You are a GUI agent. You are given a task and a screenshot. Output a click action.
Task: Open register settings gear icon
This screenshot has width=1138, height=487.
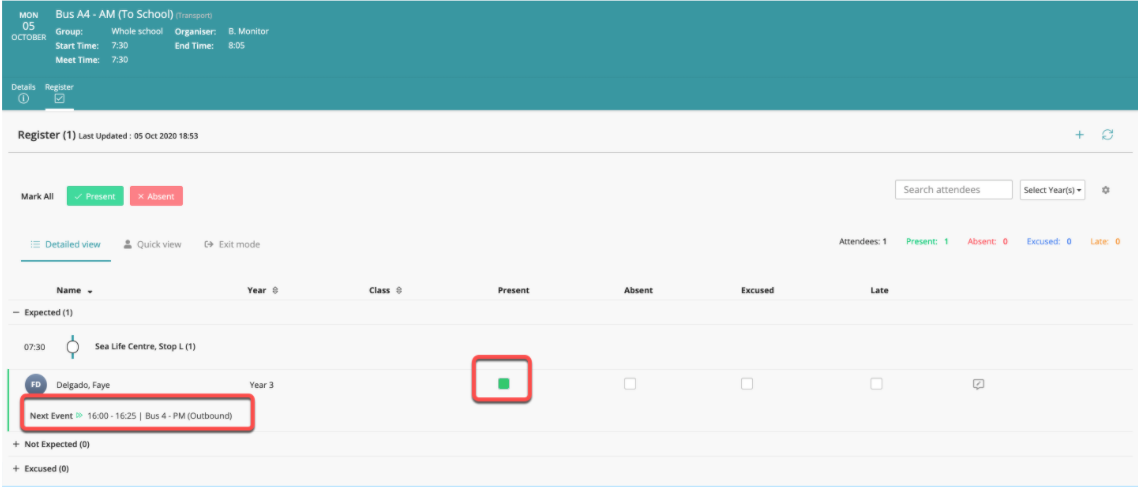(1105, 190)
